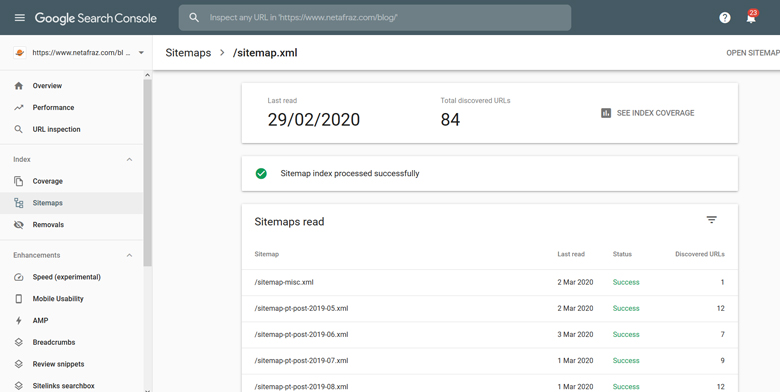Click the Coverage pages icon
The width and height of the screenshot is (780, 392).
[x=18, y=181]
